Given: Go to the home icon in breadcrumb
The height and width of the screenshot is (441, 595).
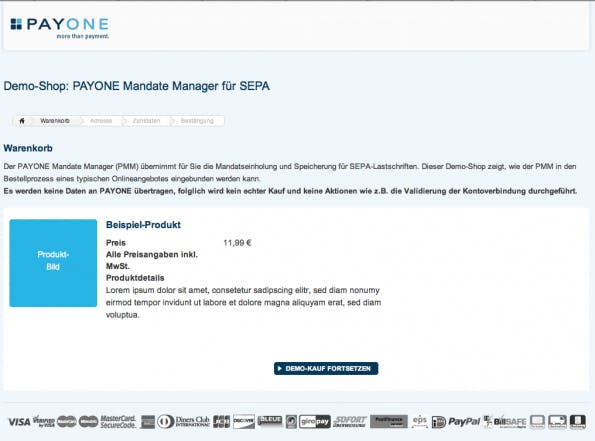Looking at the screenshot, I should 22,121.
